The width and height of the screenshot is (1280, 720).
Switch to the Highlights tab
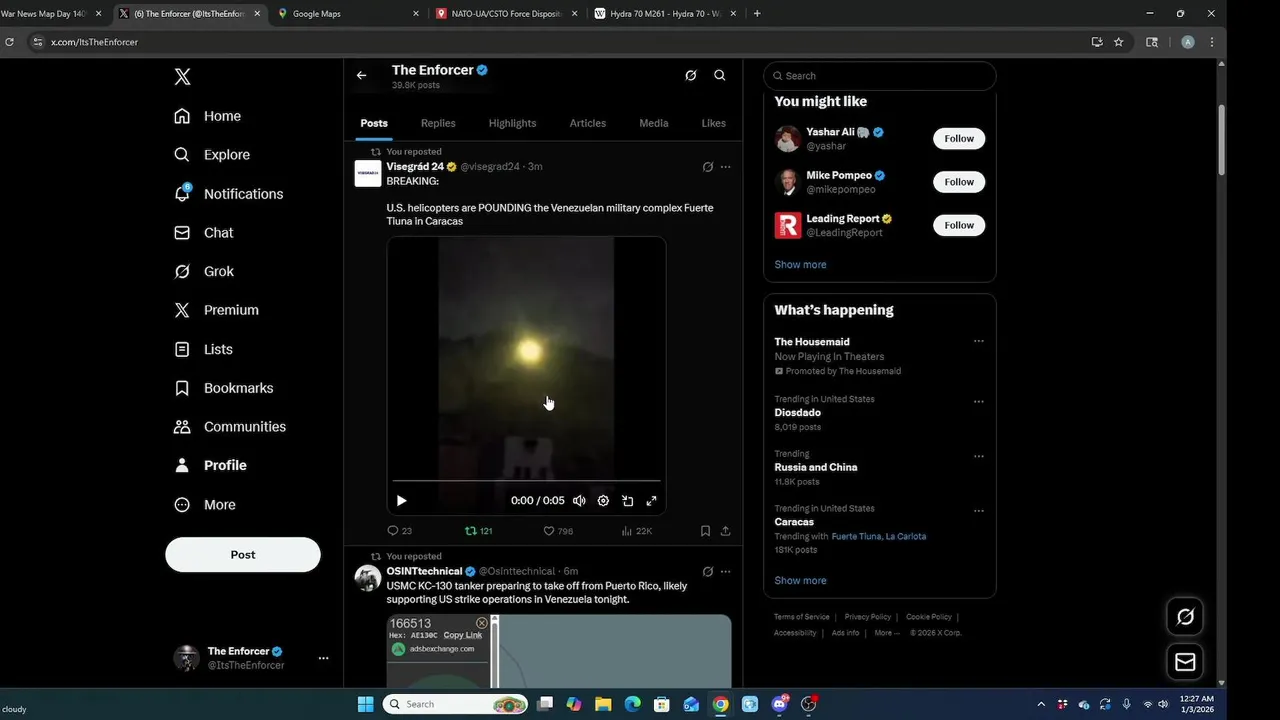click(512, 123)
